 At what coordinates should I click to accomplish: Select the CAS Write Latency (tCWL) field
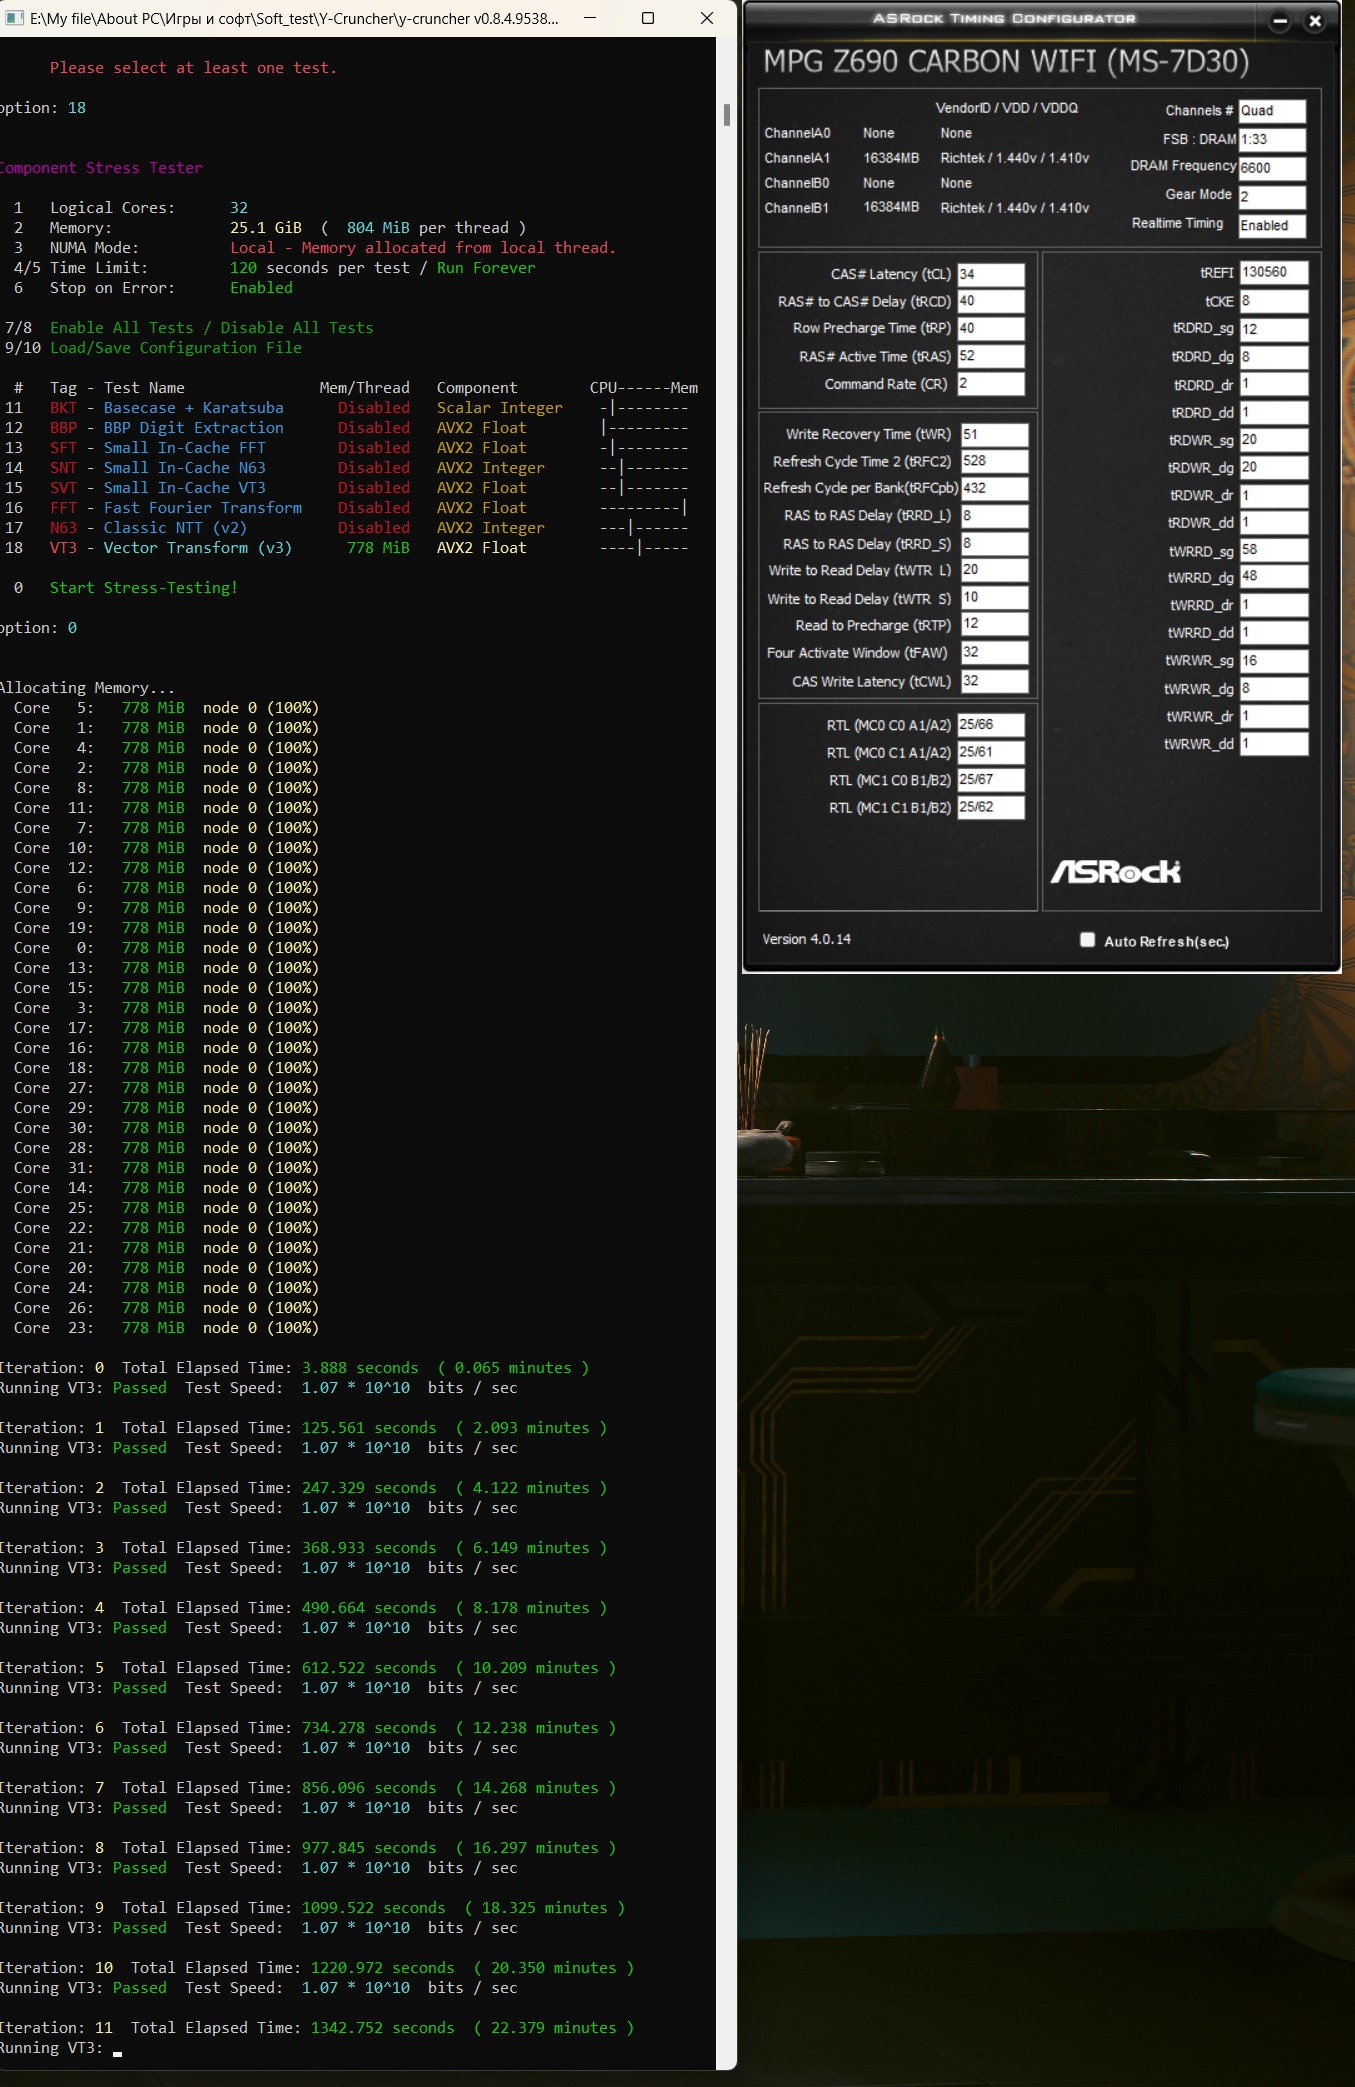click(995, 681)
